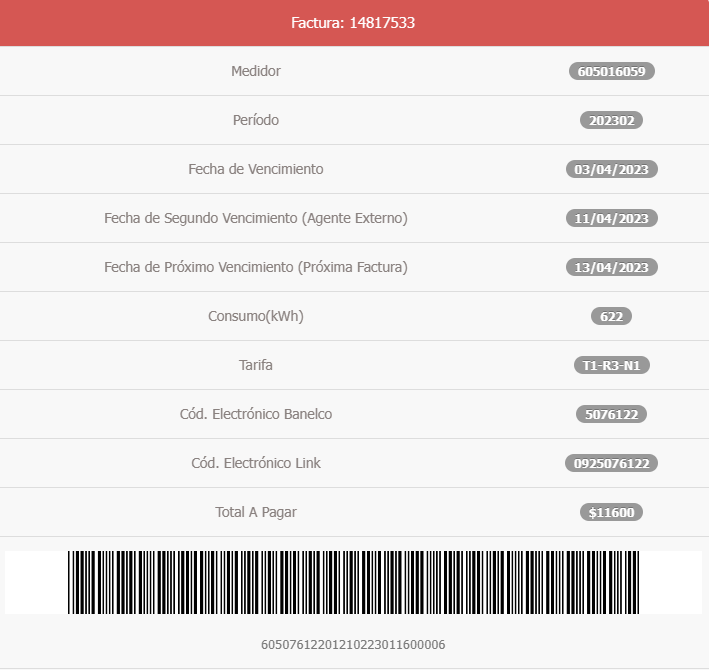
Task: Click the Período value 202302
Action: [612, 120]
